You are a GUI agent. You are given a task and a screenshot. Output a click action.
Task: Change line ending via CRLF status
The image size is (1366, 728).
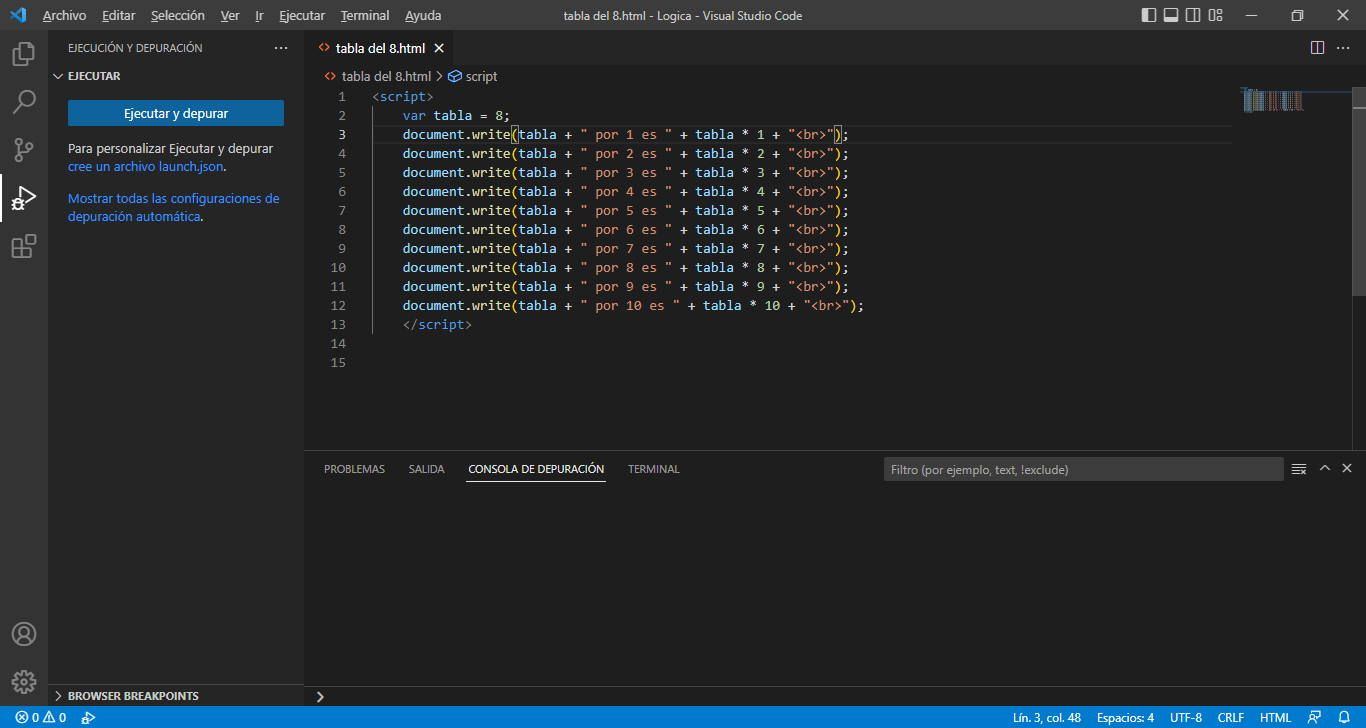(x=1231, y=718)
